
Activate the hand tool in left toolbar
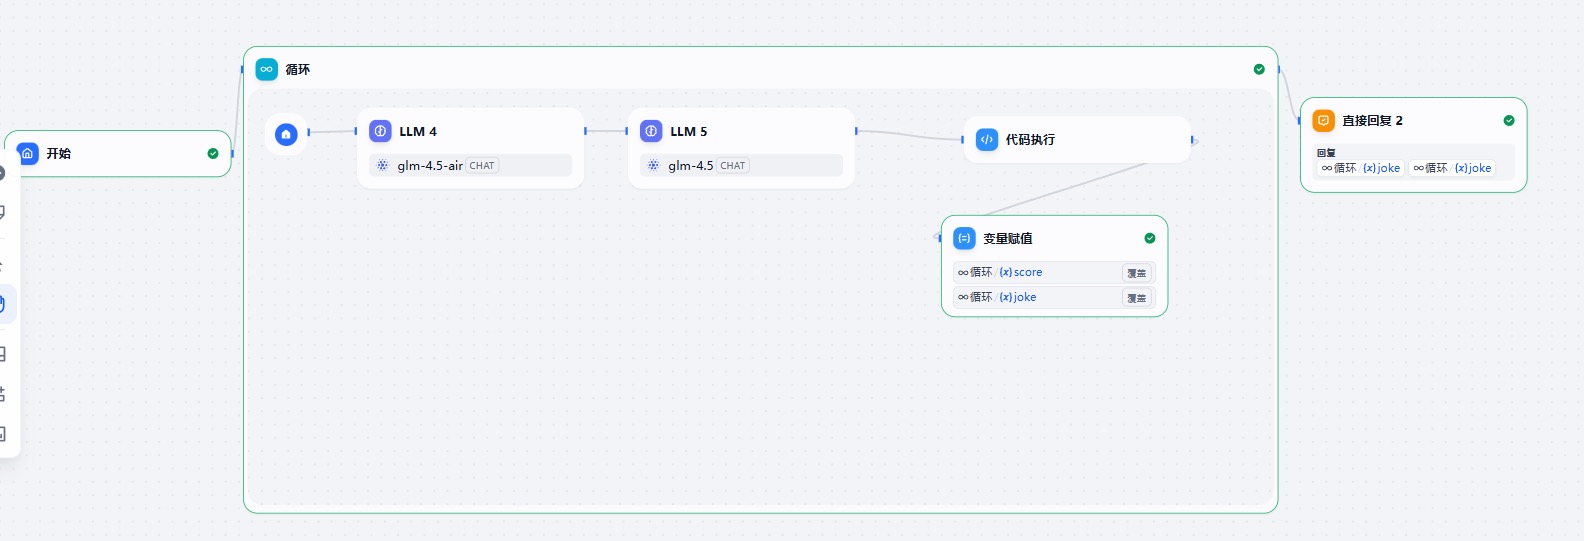click(4, 304)
